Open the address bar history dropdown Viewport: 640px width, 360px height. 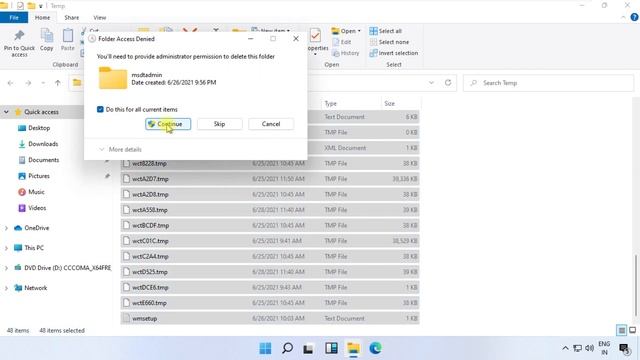coord(431,83)
